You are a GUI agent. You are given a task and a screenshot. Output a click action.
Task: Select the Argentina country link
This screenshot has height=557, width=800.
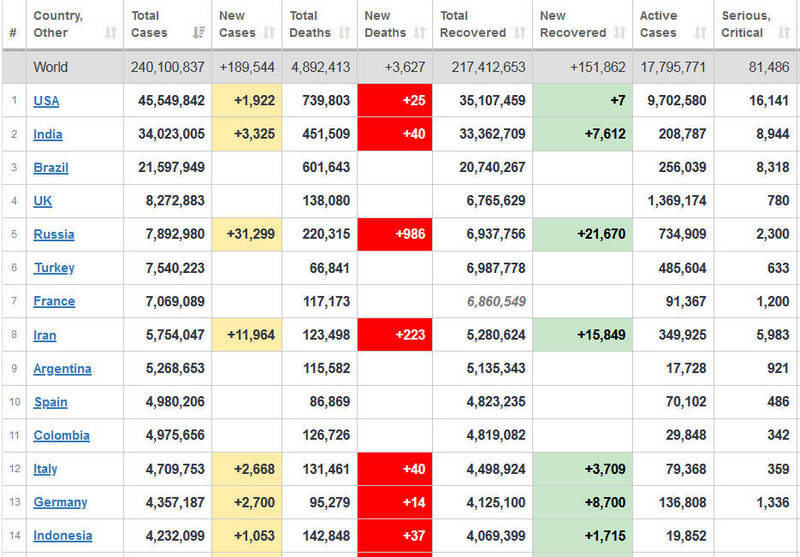[x=62, y=369]
